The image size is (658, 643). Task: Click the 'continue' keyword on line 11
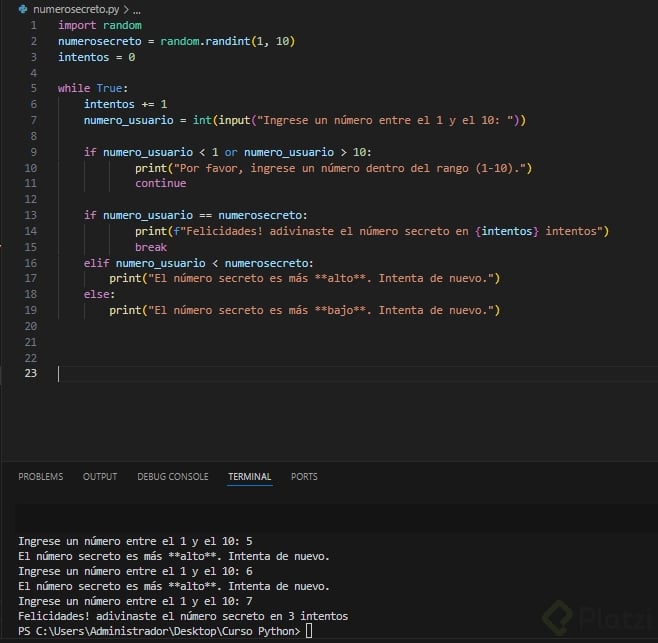(x=160, y=183)
